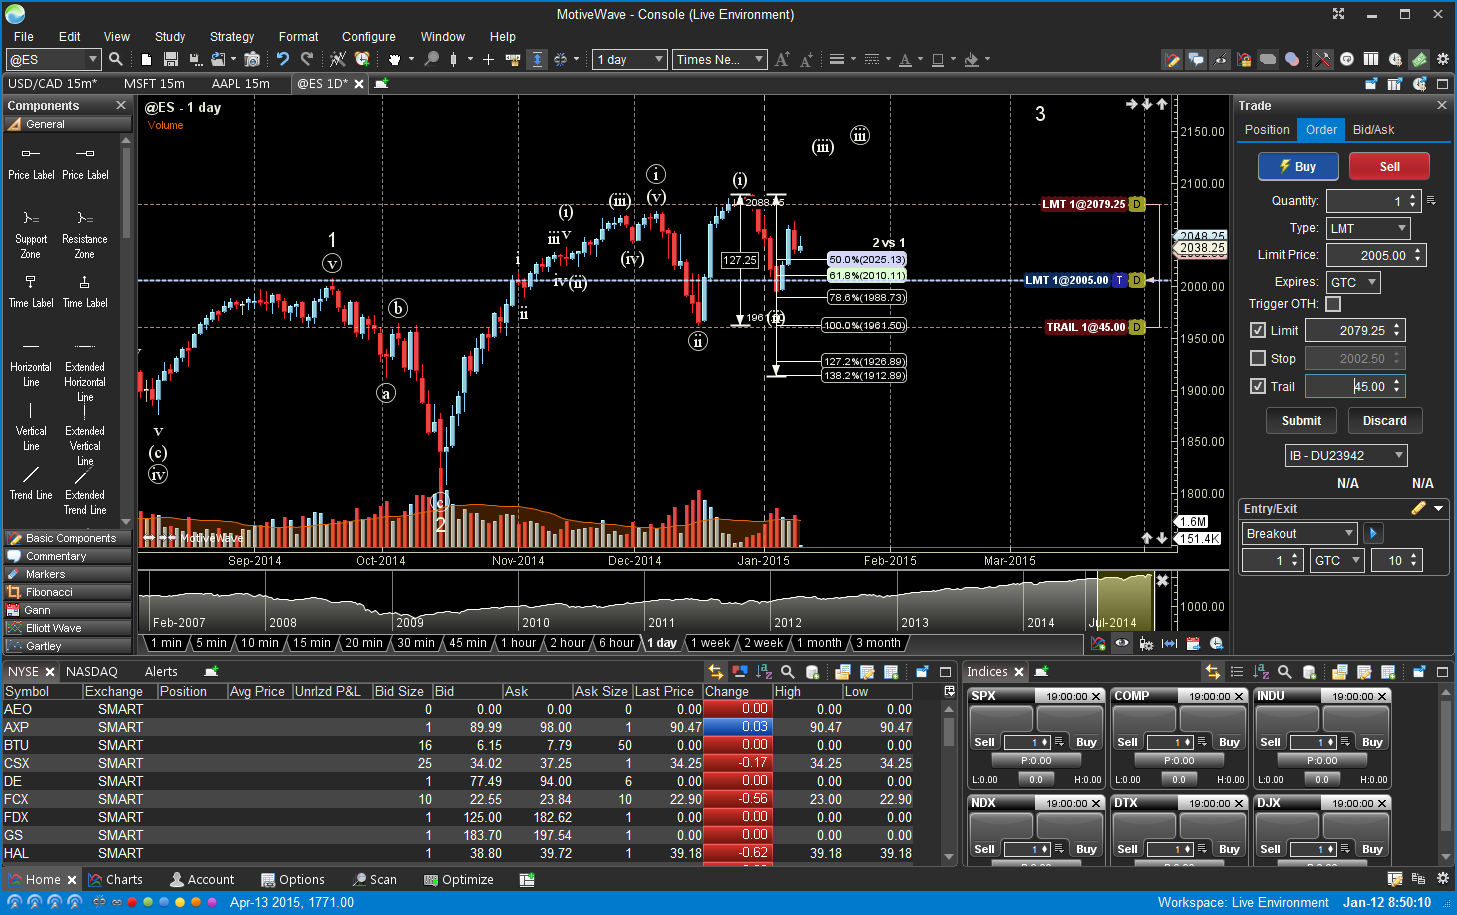1457x915 pixels.
Task: Open the Configure menu
Action: click(x=369, y=36)
